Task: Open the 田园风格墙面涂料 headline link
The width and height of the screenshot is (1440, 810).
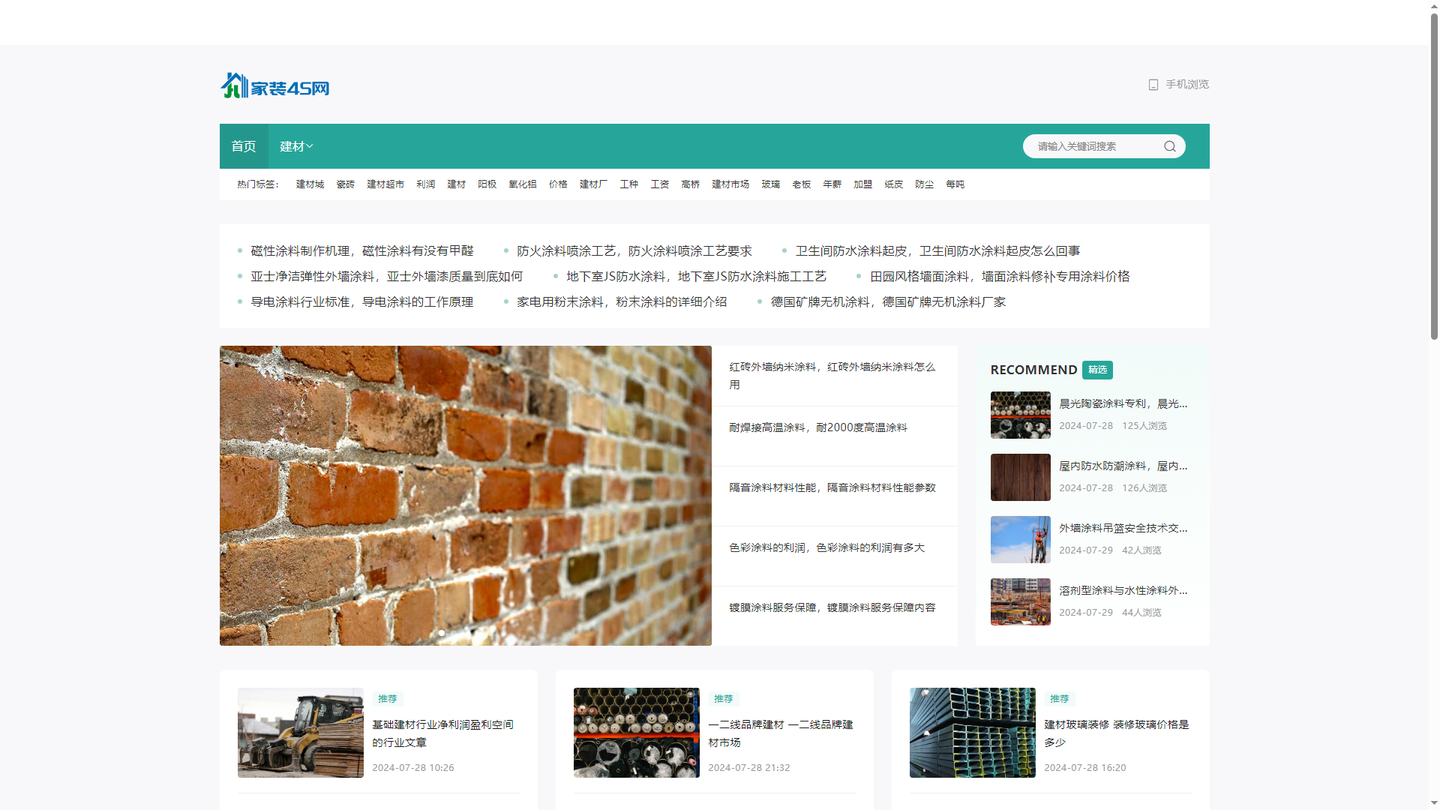Action: [1000, 276]
